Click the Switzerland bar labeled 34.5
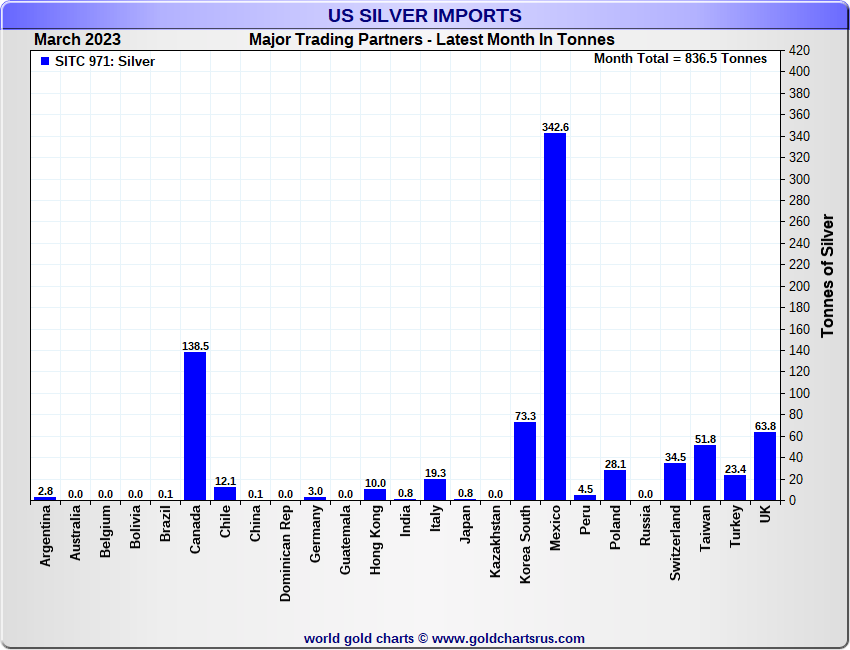This screenshot has width=850, height=650. pyautogui.click(x=675, y=481)
